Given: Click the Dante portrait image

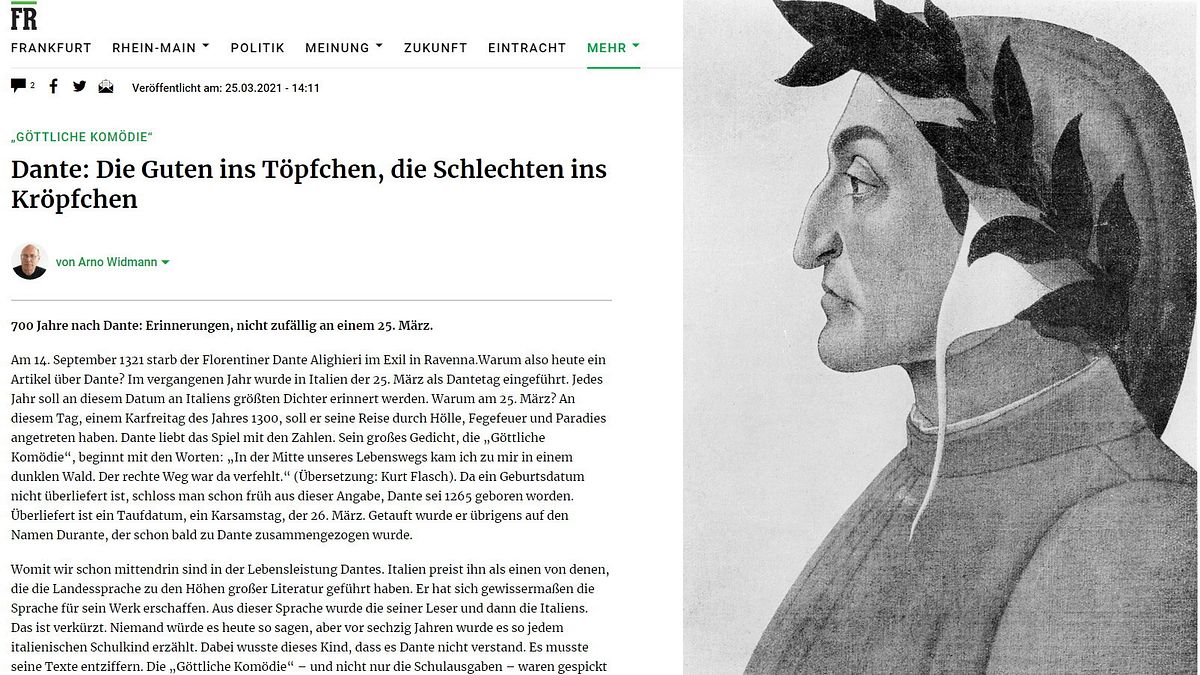Looking at the screenshot, I should pyautogui.click(x=940, y=337).
